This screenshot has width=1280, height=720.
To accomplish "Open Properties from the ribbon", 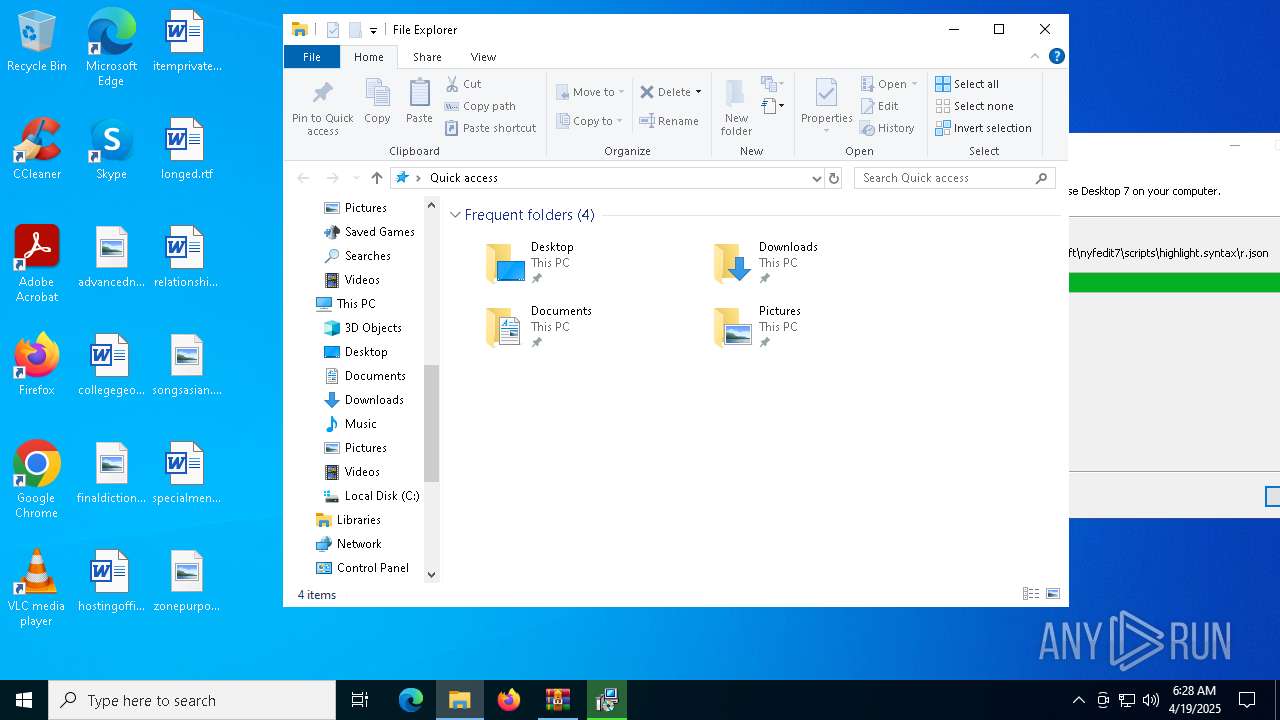I will (x=826, y=105).
